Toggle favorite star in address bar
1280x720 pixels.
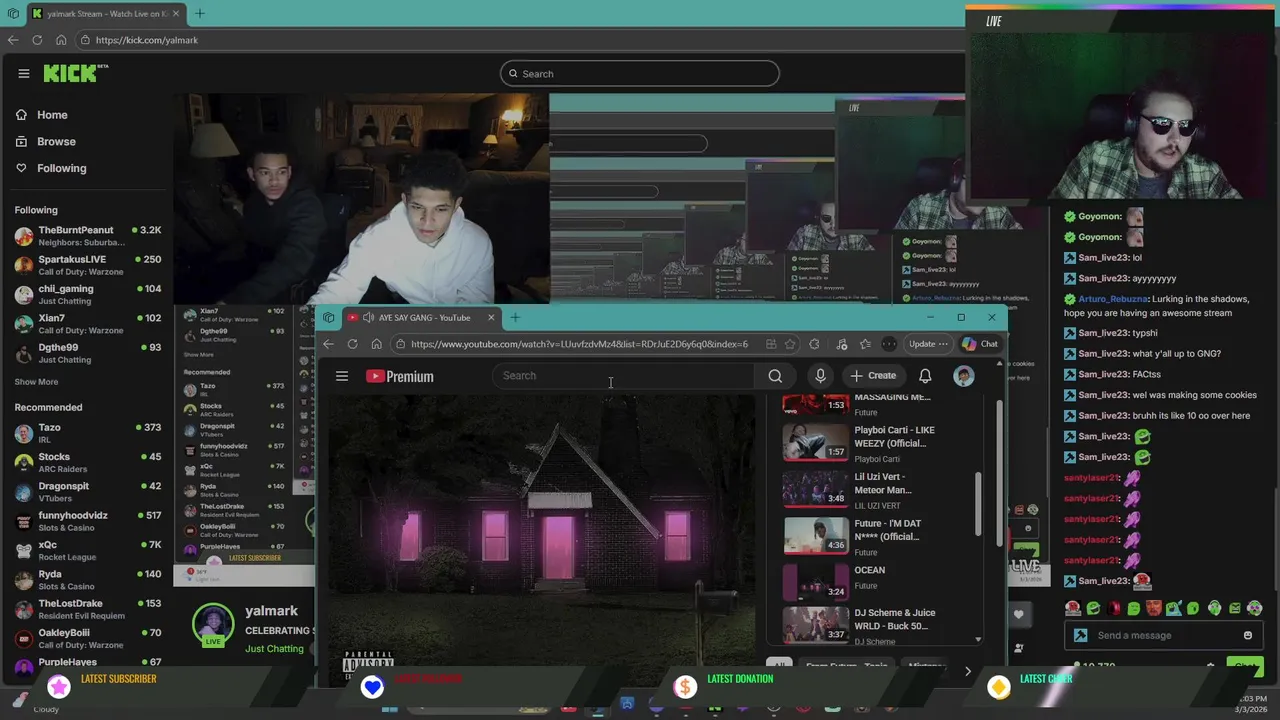[x=790, y=344]
